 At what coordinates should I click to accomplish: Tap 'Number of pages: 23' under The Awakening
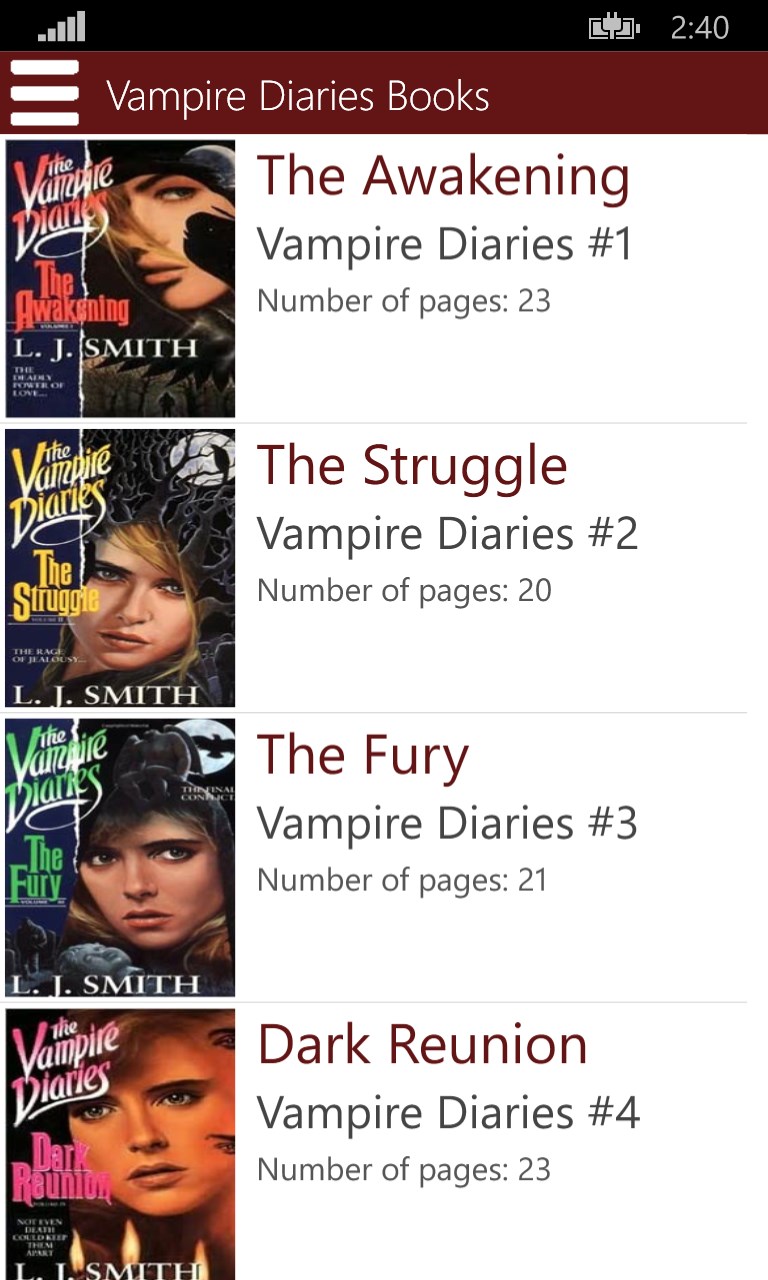pos(404,302)
